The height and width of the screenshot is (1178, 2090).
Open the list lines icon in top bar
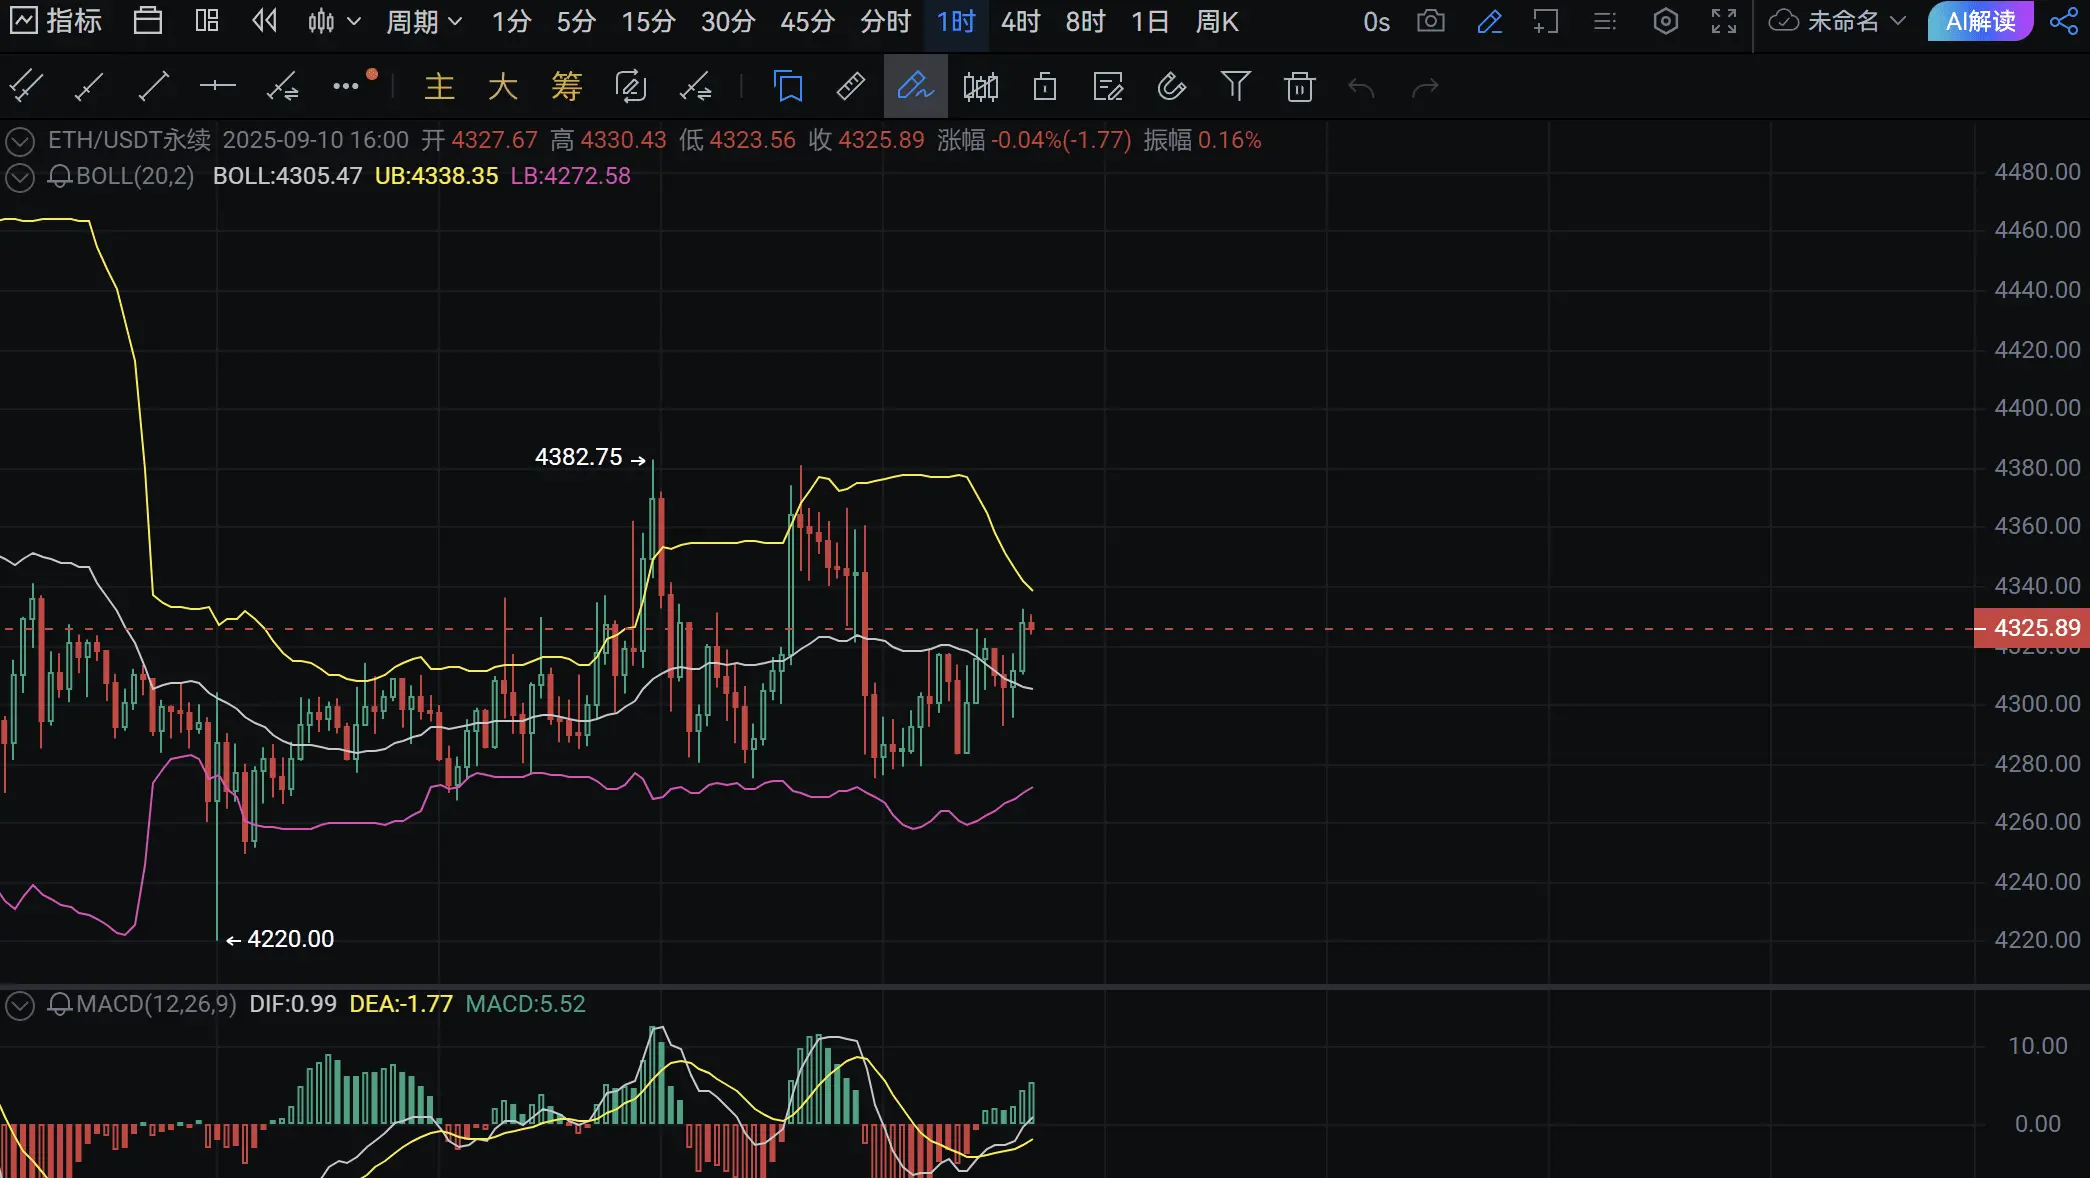1605,21
